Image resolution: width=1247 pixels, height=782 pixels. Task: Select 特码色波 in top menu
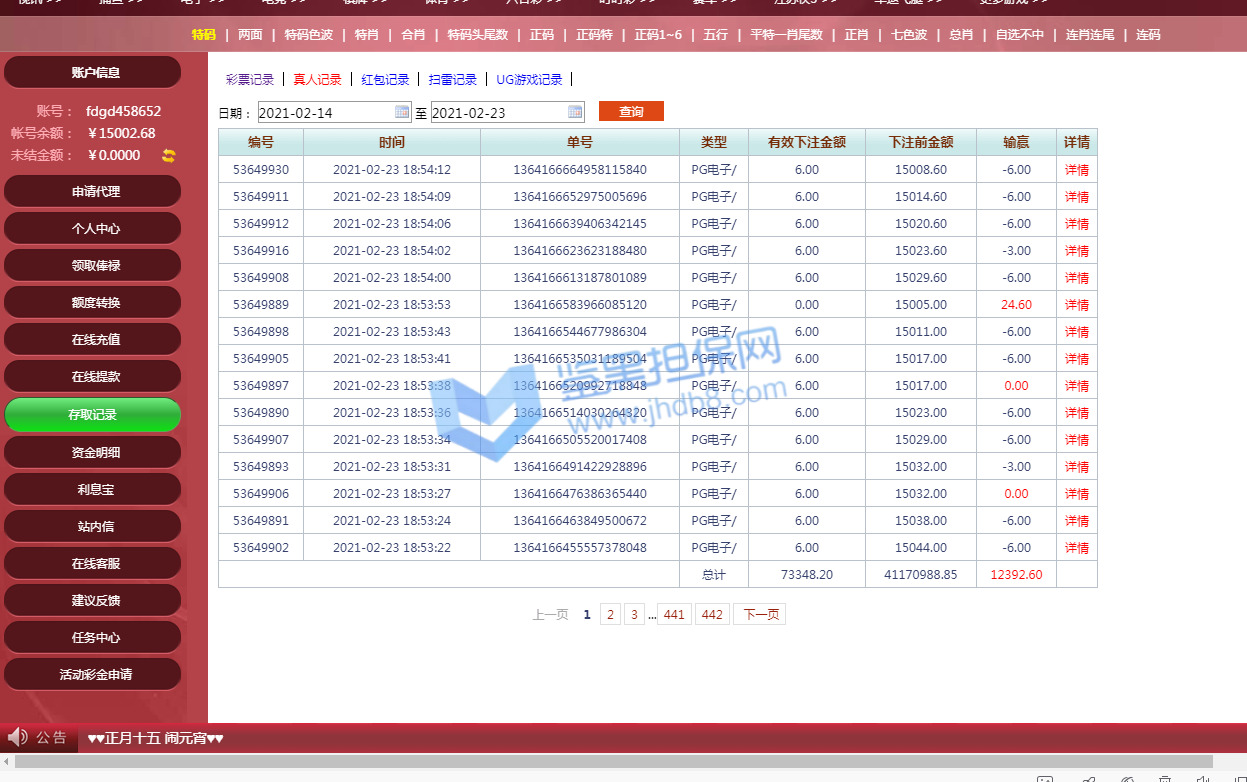pos(308,35)
